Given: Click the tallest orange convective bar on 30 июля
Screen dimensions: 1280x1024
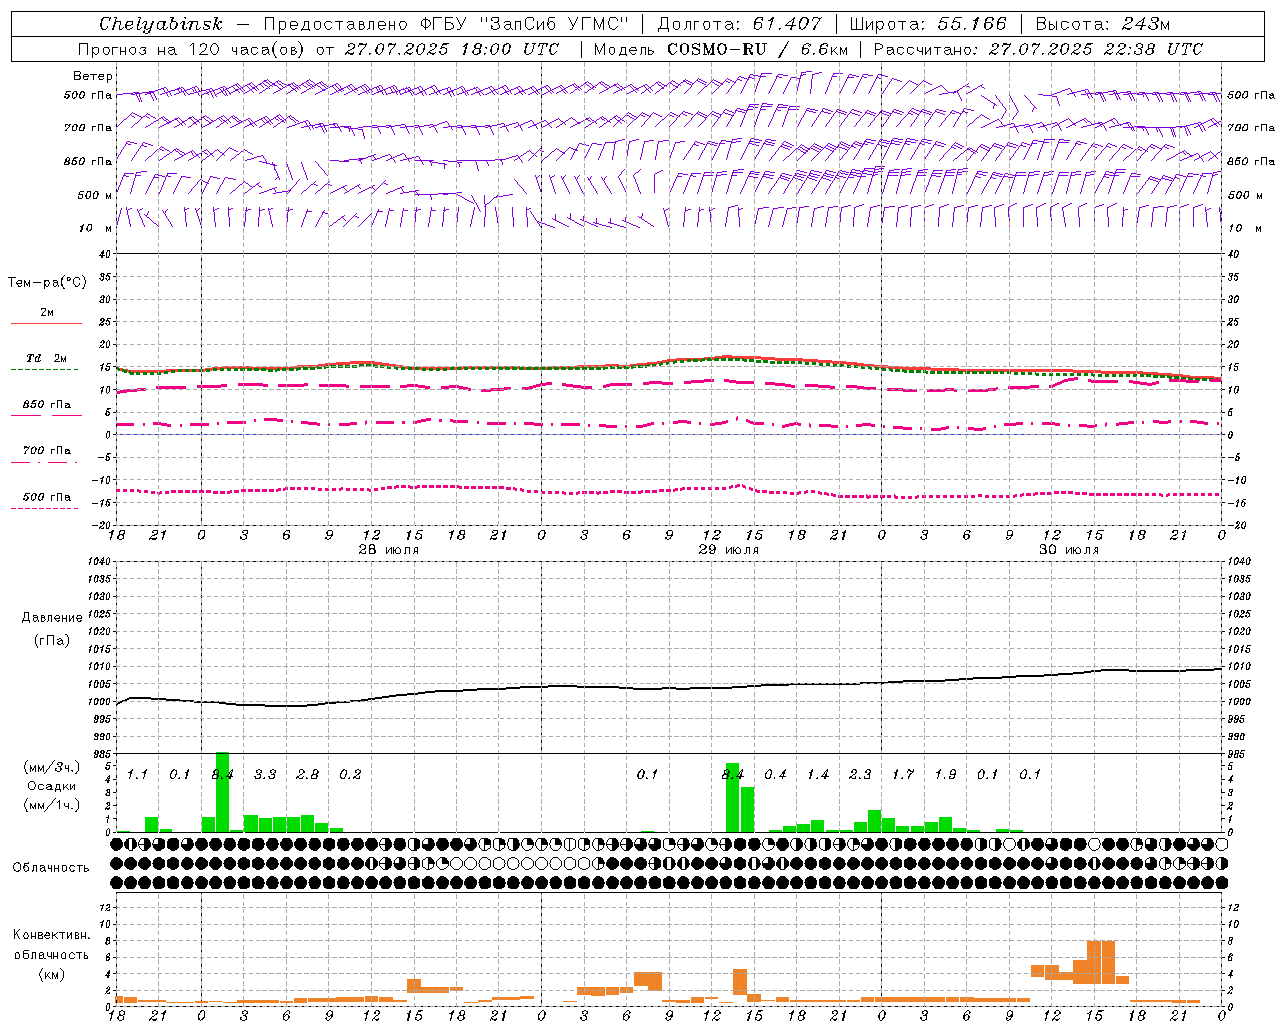Looking at the screenshot, I should [1101, 962].
